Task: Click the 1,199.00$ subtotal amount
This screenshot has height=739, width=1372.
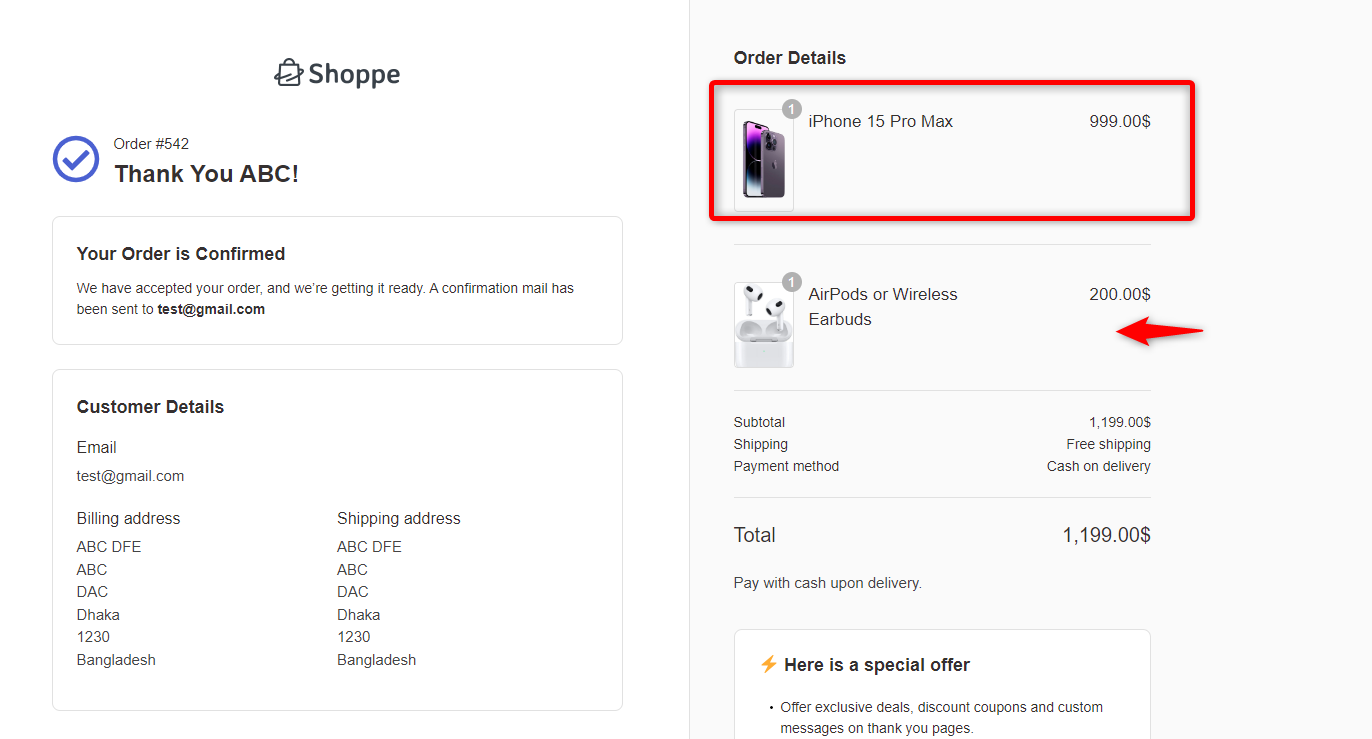Action: point(1120,422)
